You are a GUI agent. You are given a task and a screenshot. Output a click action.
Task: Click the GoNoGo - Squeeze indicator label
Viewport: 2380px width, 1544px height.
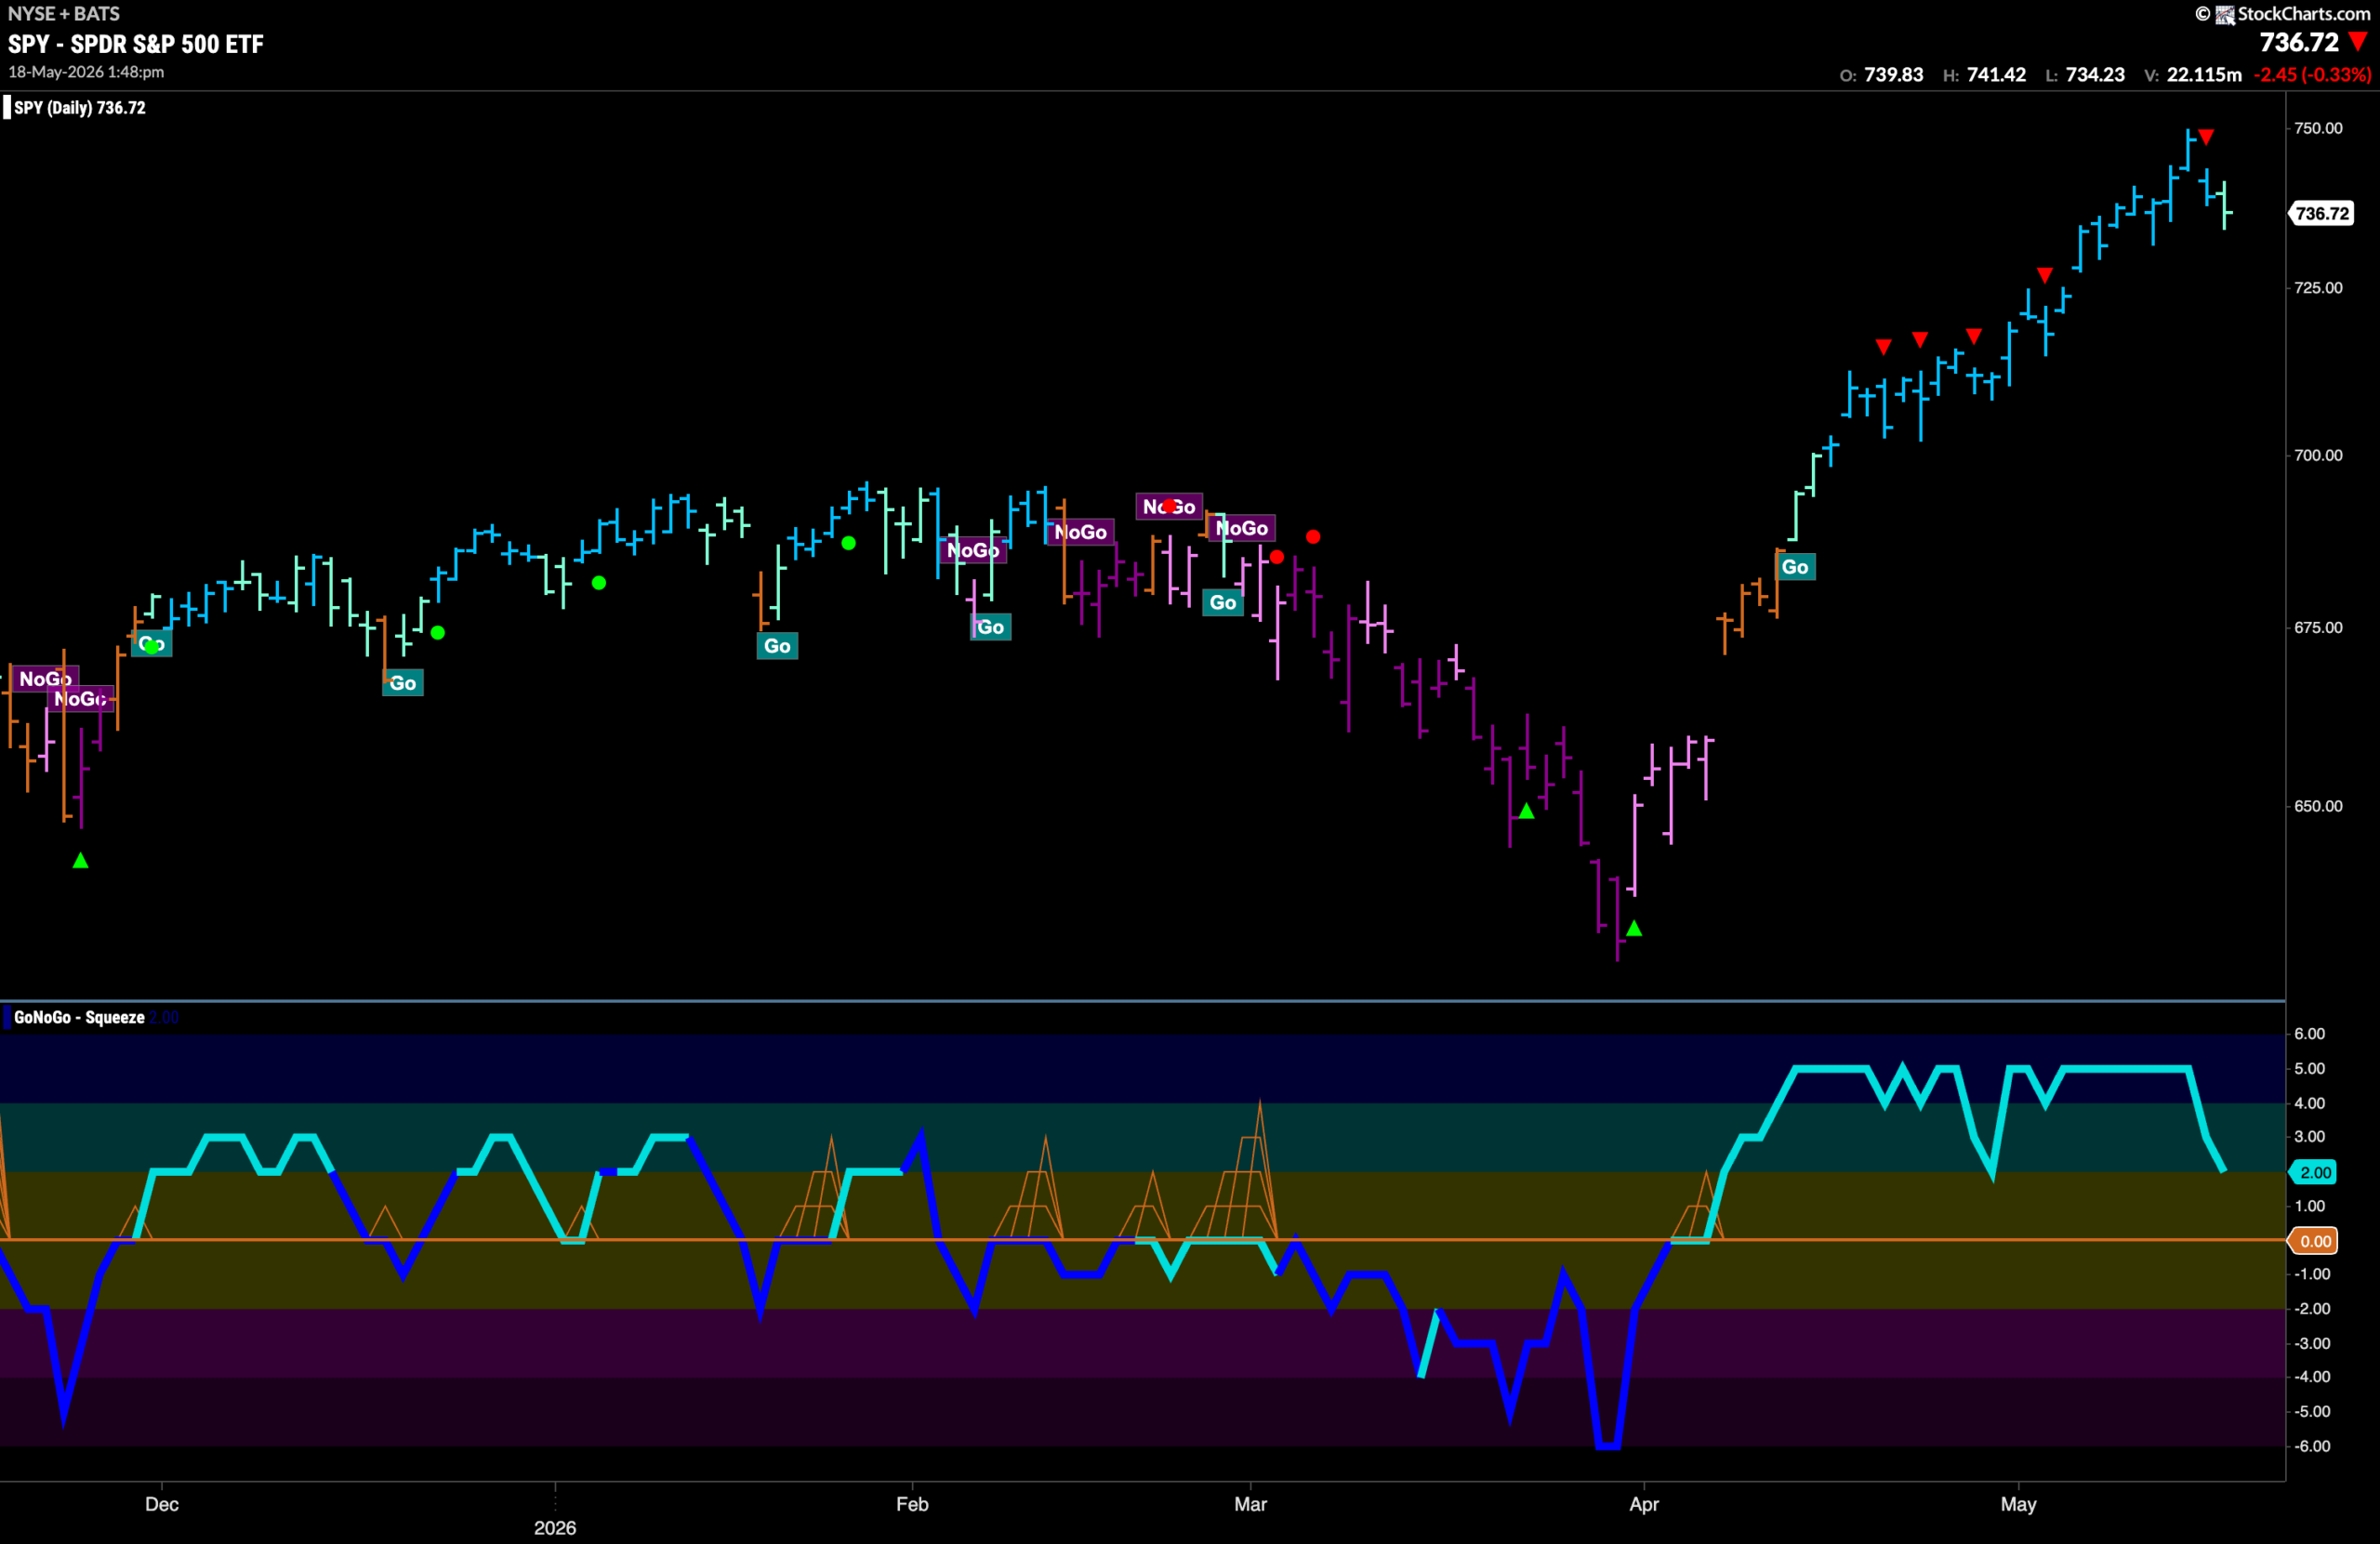pos(79,1017)
